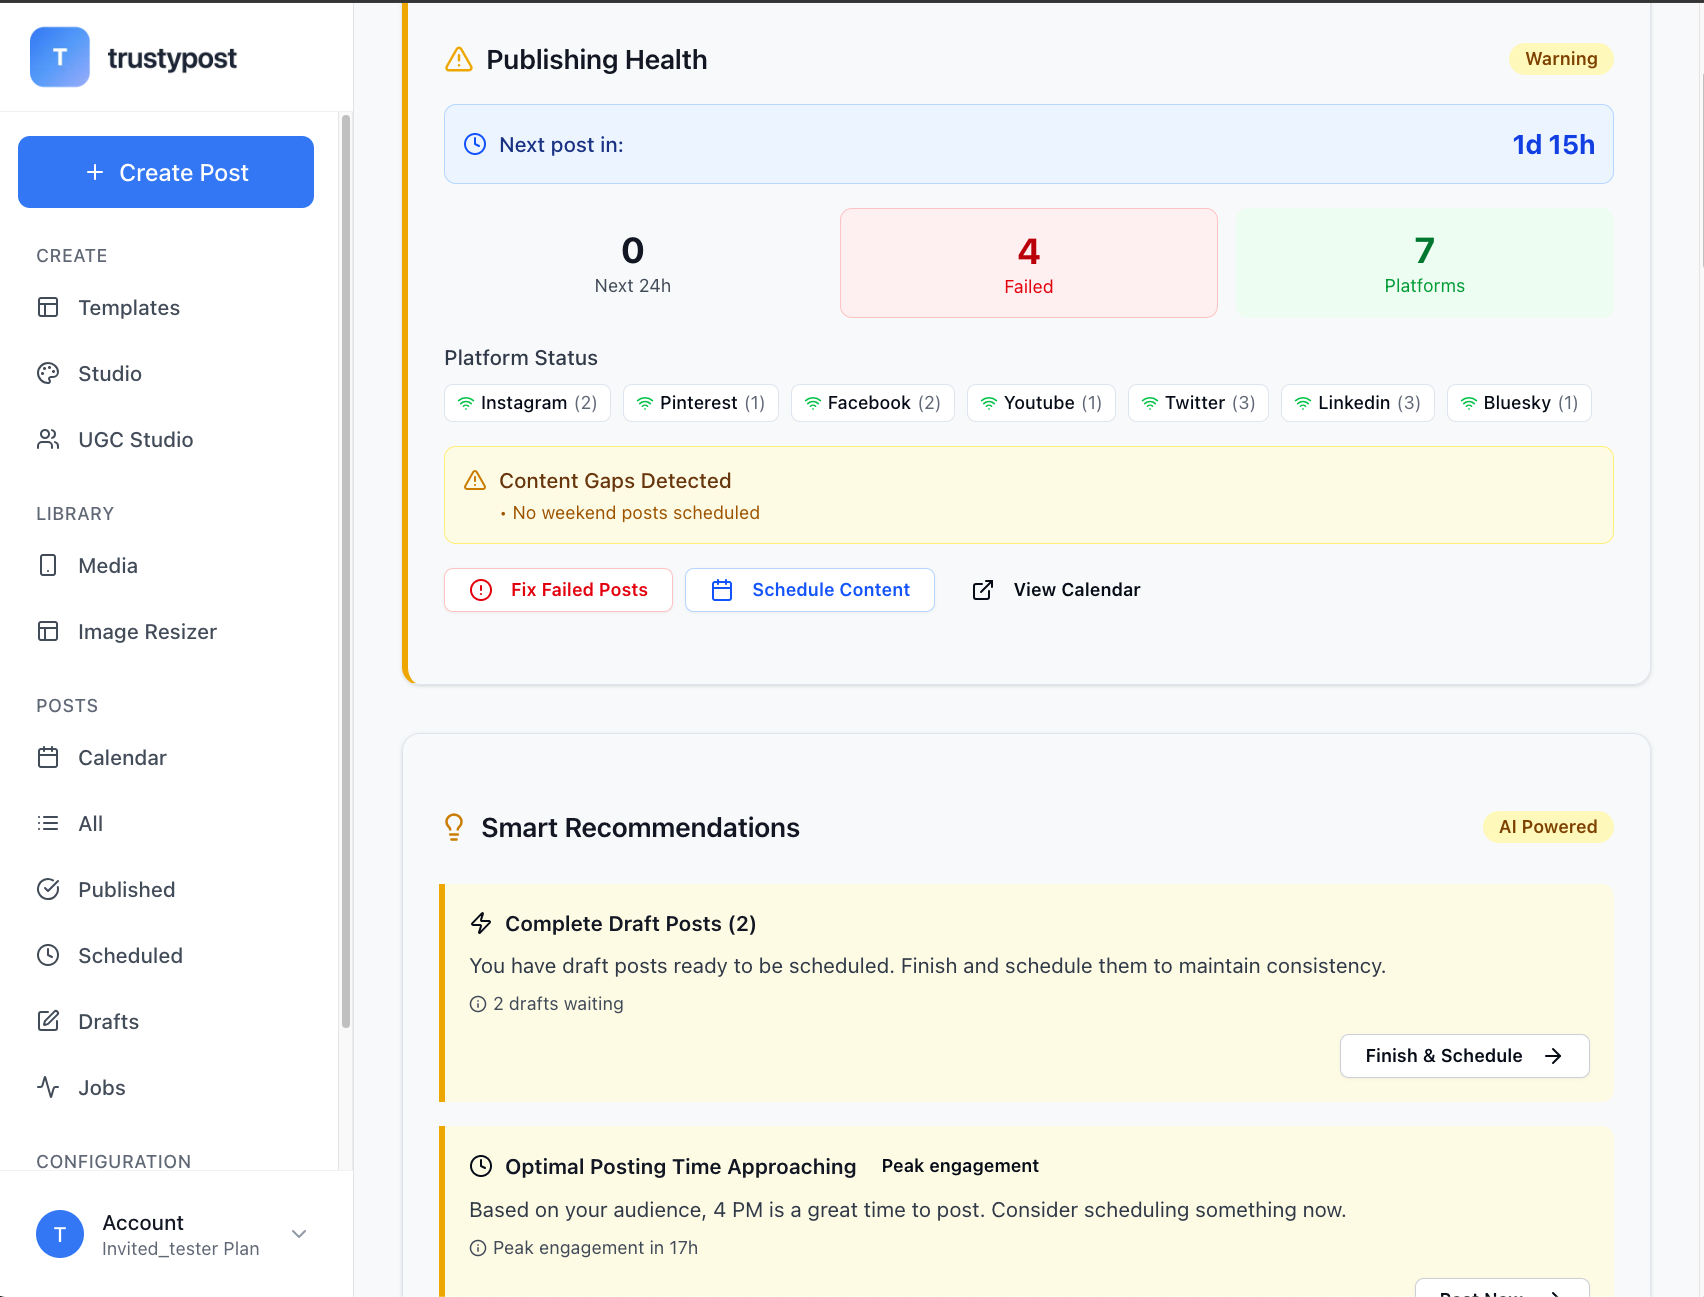Click Finish & Schedule button
The width and height of the screenshot is (1704, 1297).
click(1464, 1056)
